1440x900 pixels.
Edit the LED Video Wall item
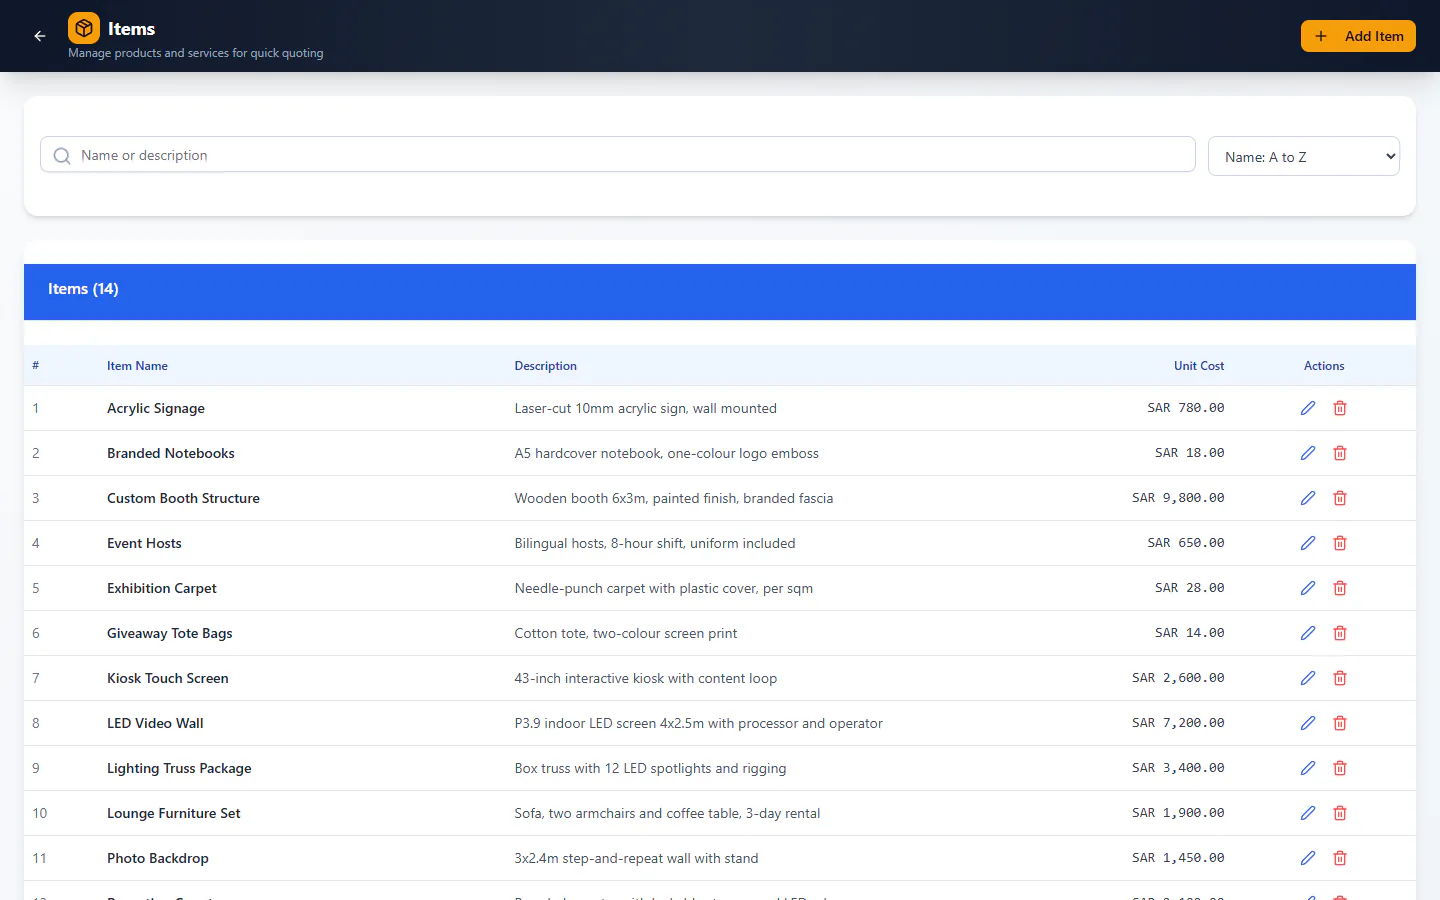pyautogui.click(x=1308, y=723)
